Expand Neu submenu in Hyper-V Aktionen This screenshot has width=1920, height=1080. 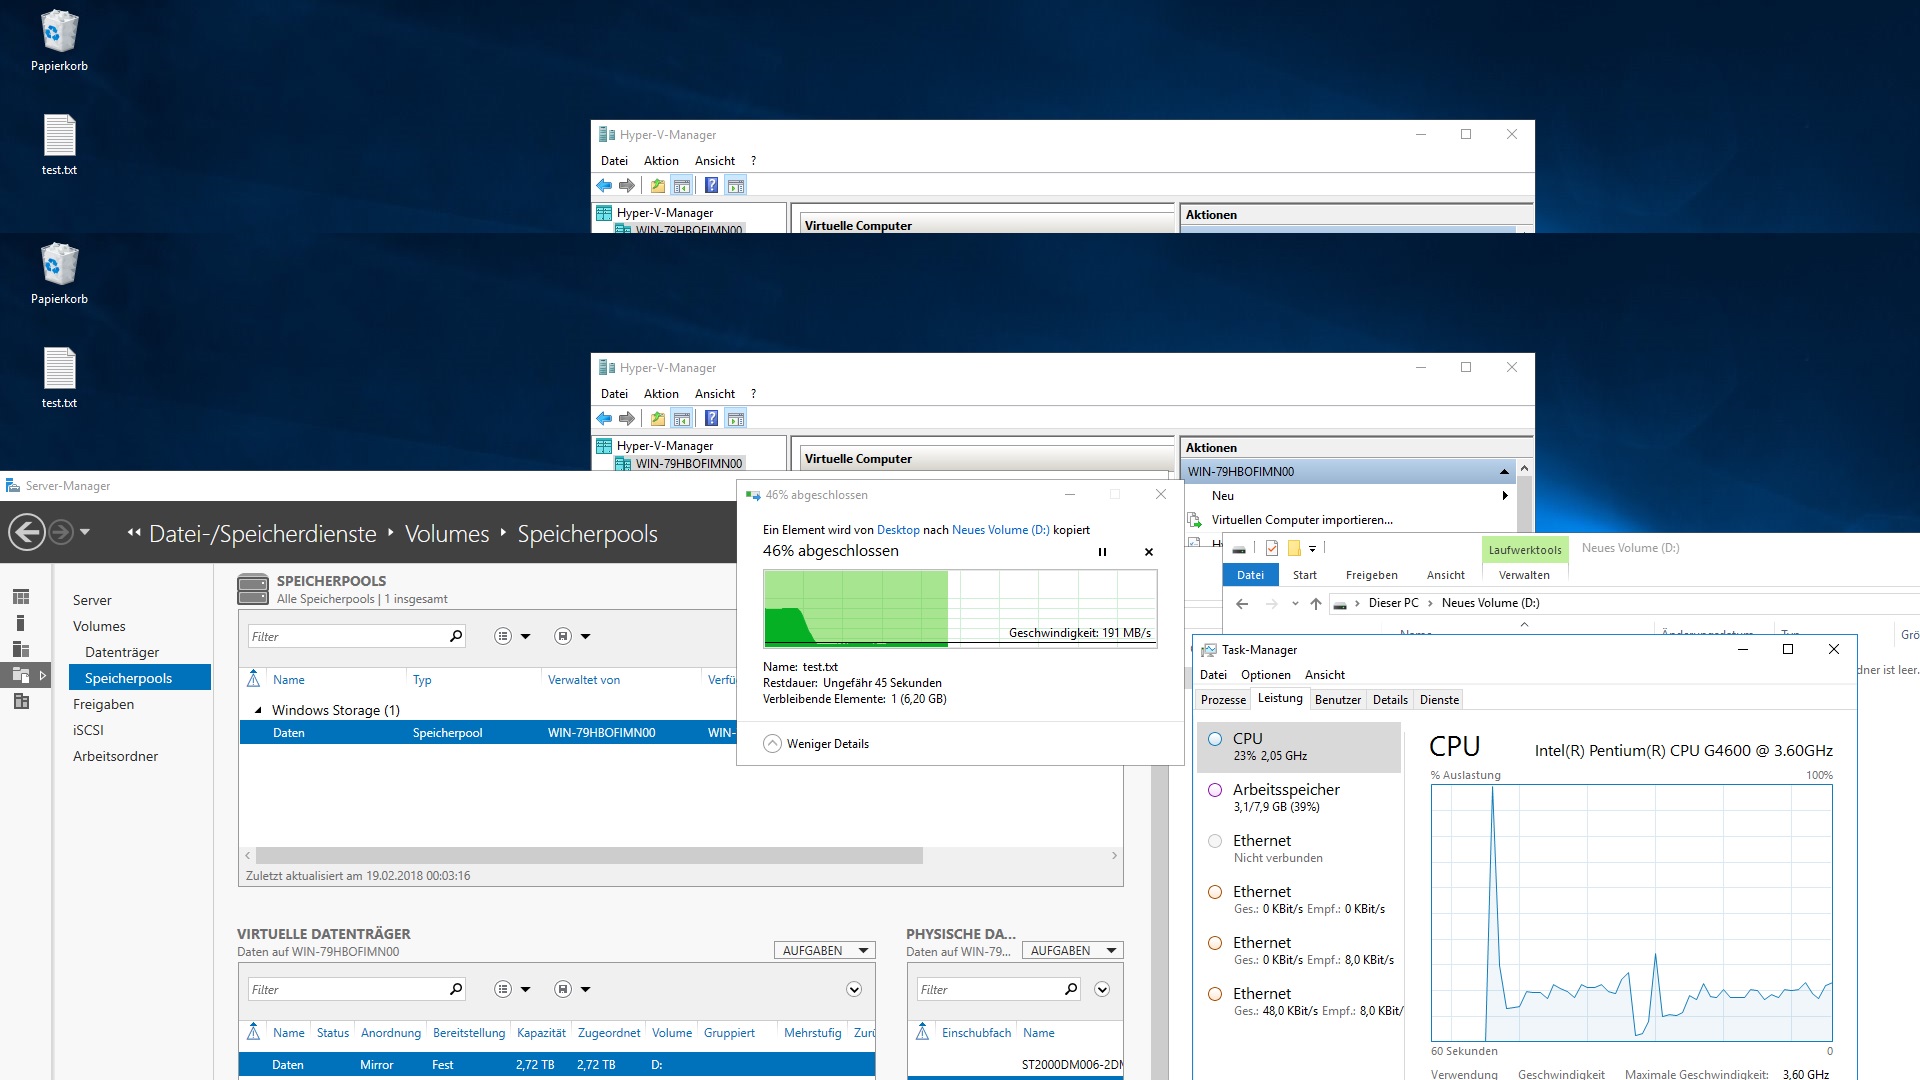(1504, 496)
